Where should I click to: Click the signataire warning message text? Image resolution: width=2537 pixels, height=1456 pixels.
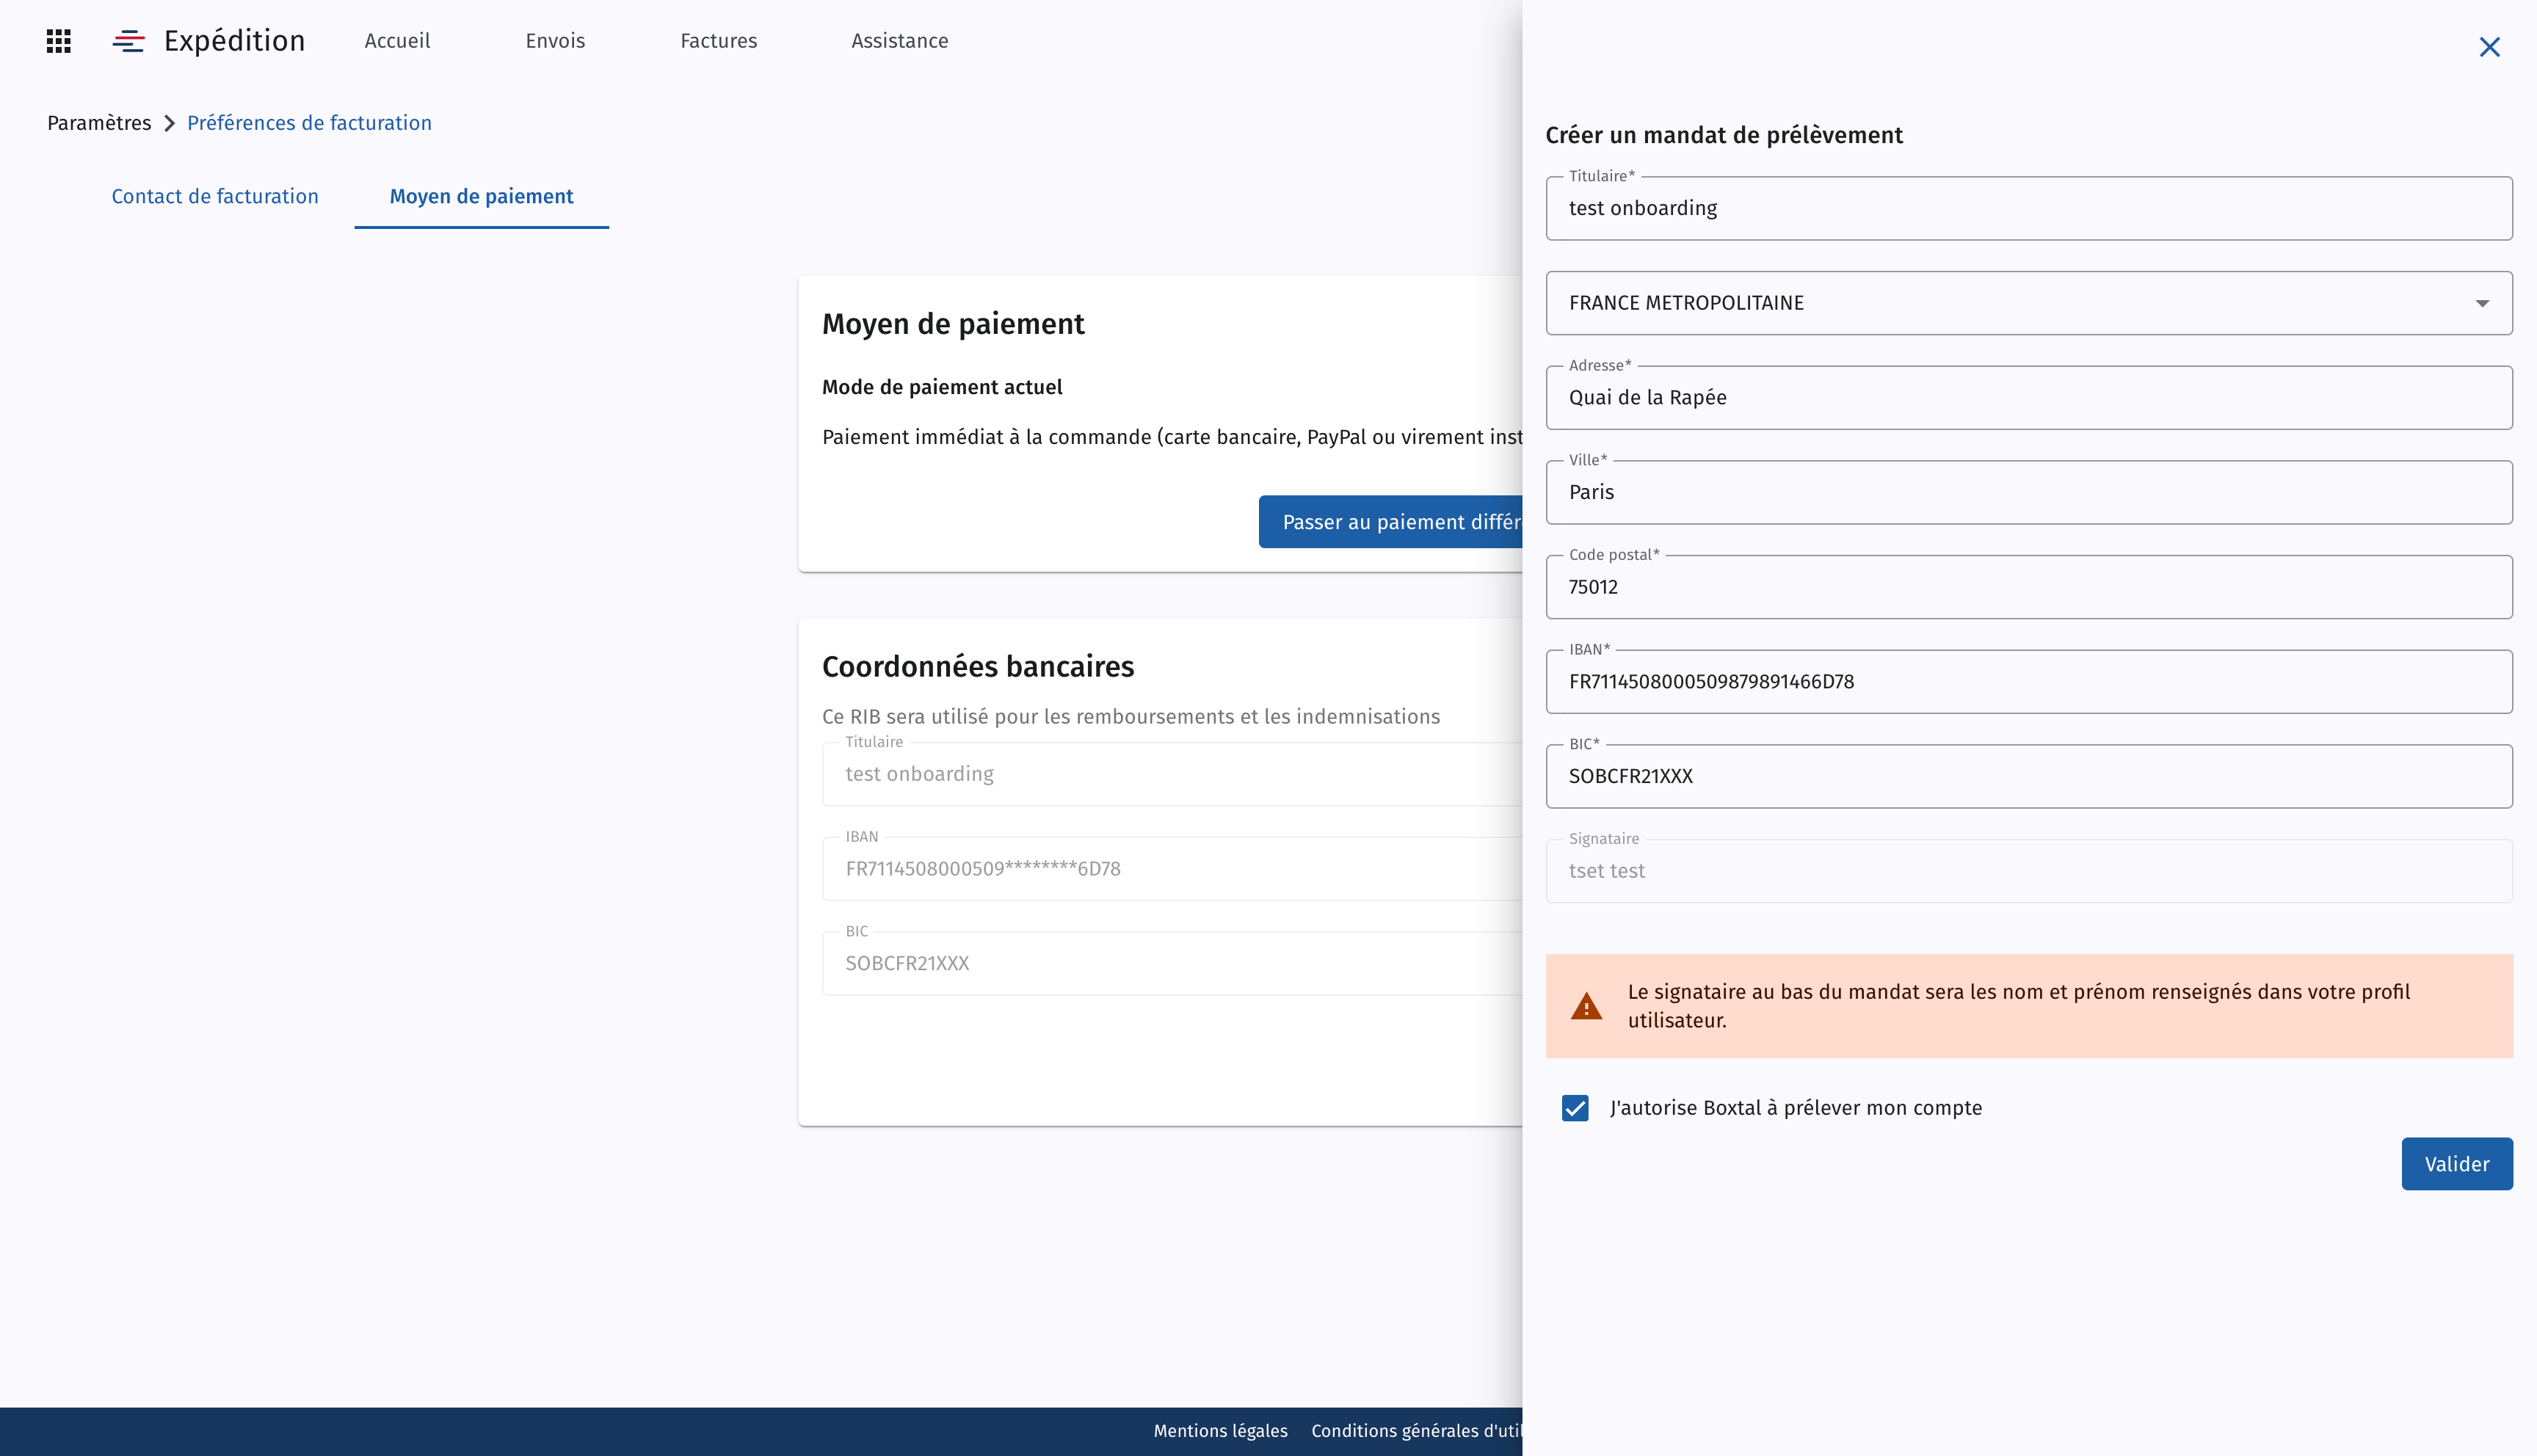tap(2018, 1006)
